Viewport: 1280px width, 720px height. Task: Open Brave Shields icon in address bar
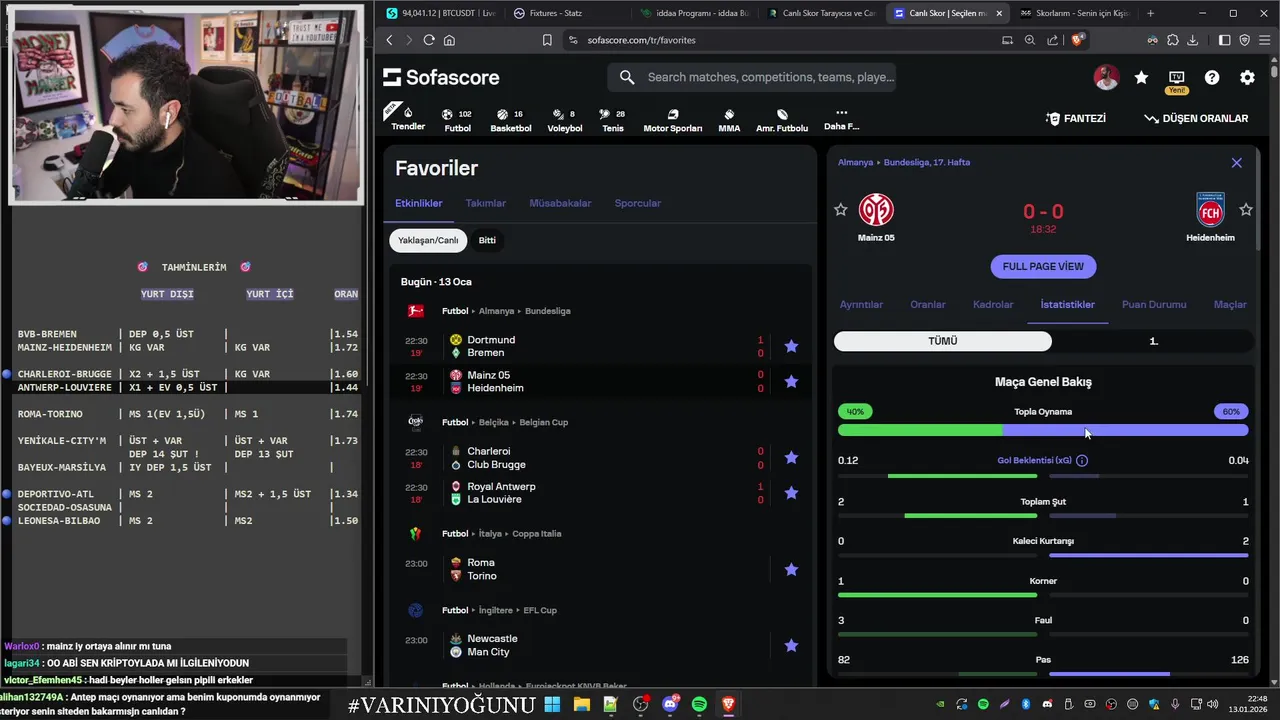[1077, 40]
